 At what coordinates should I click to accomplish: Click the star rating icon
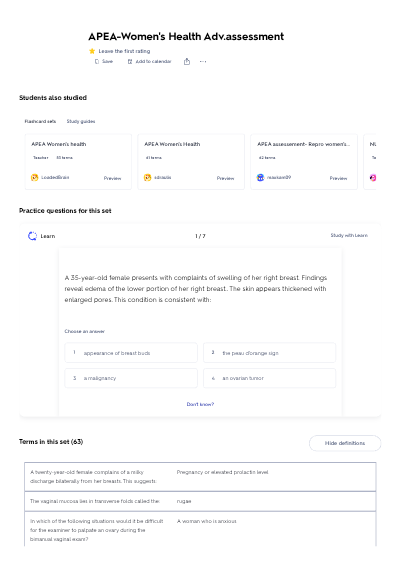click(x=92, y=51)
